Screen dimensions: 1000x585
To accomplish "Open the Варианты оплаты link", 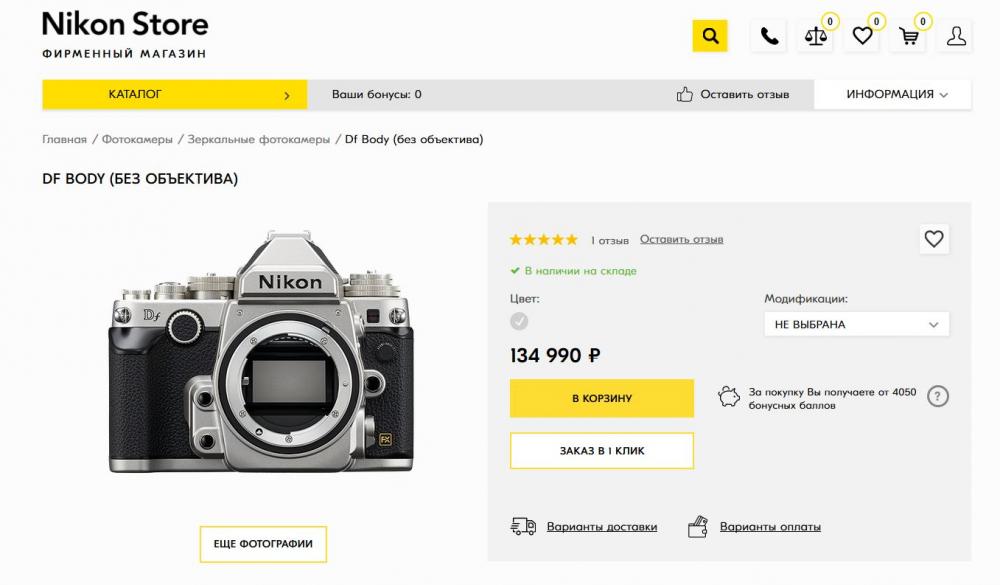I will pos(770,526).
